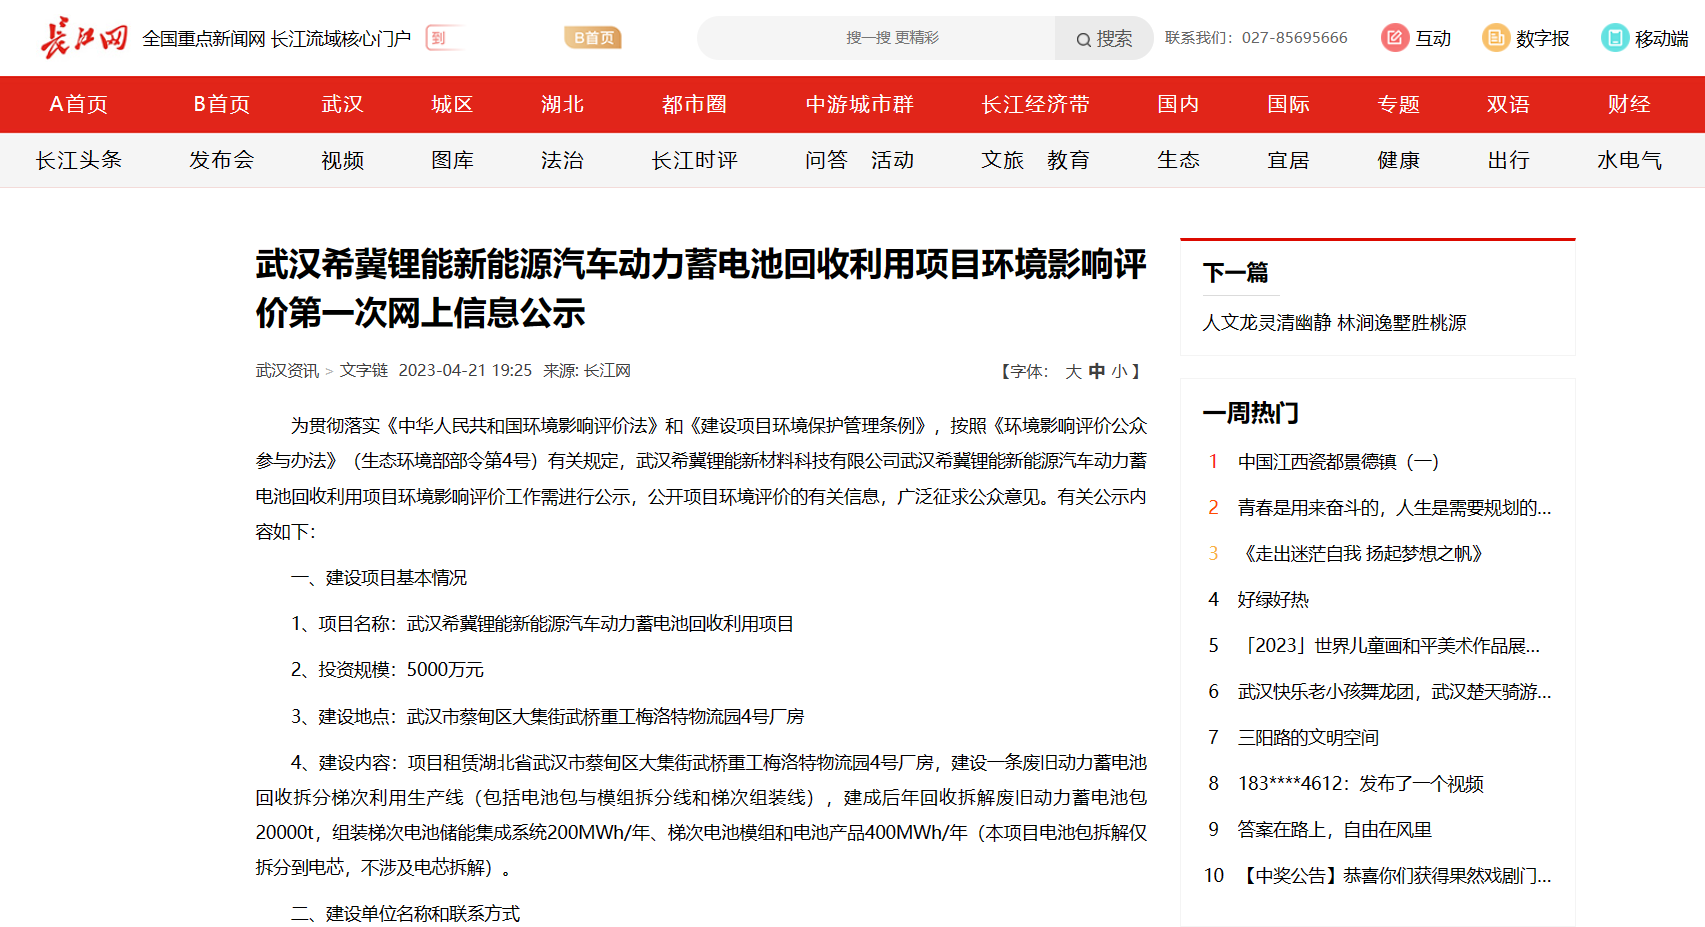
Task: Open hot article 183****4612：发布了一个视频
Action: [x=1360, y=784]
